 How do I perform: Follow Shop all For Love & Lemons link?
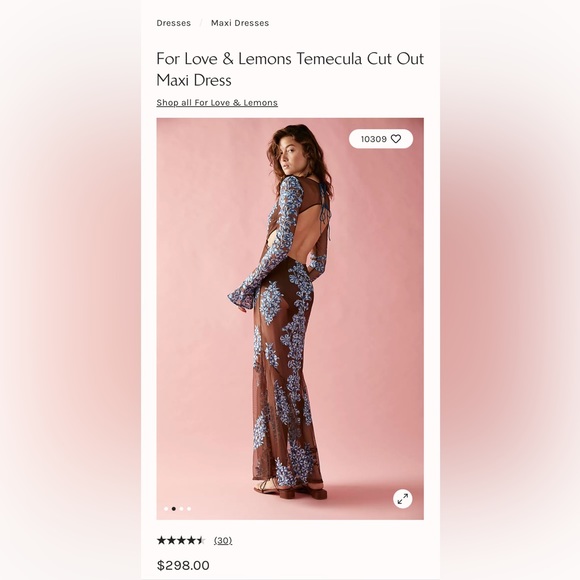[217, 102]
